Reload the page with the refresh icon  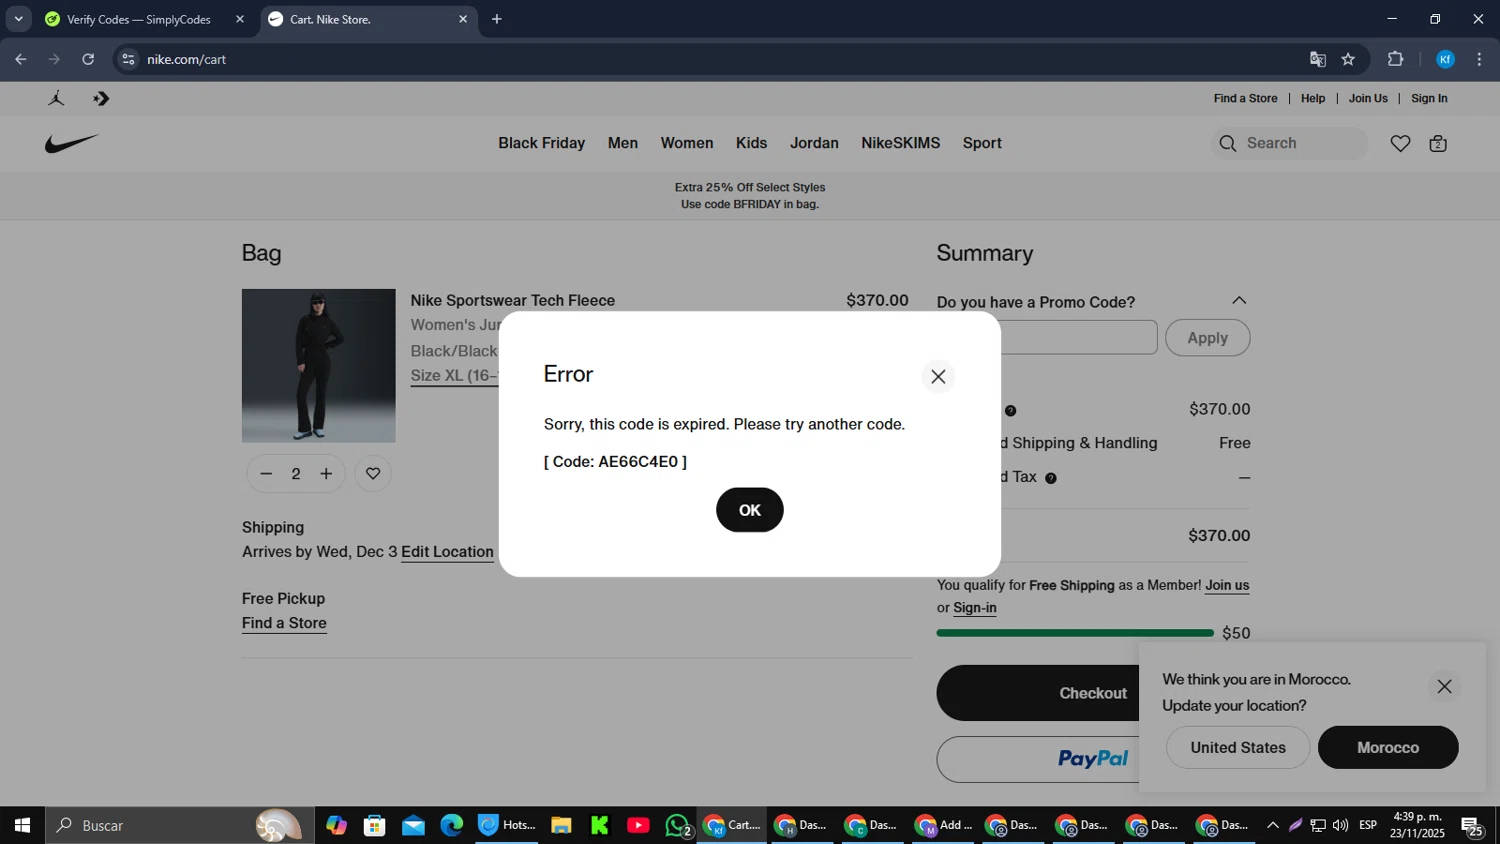88,59
